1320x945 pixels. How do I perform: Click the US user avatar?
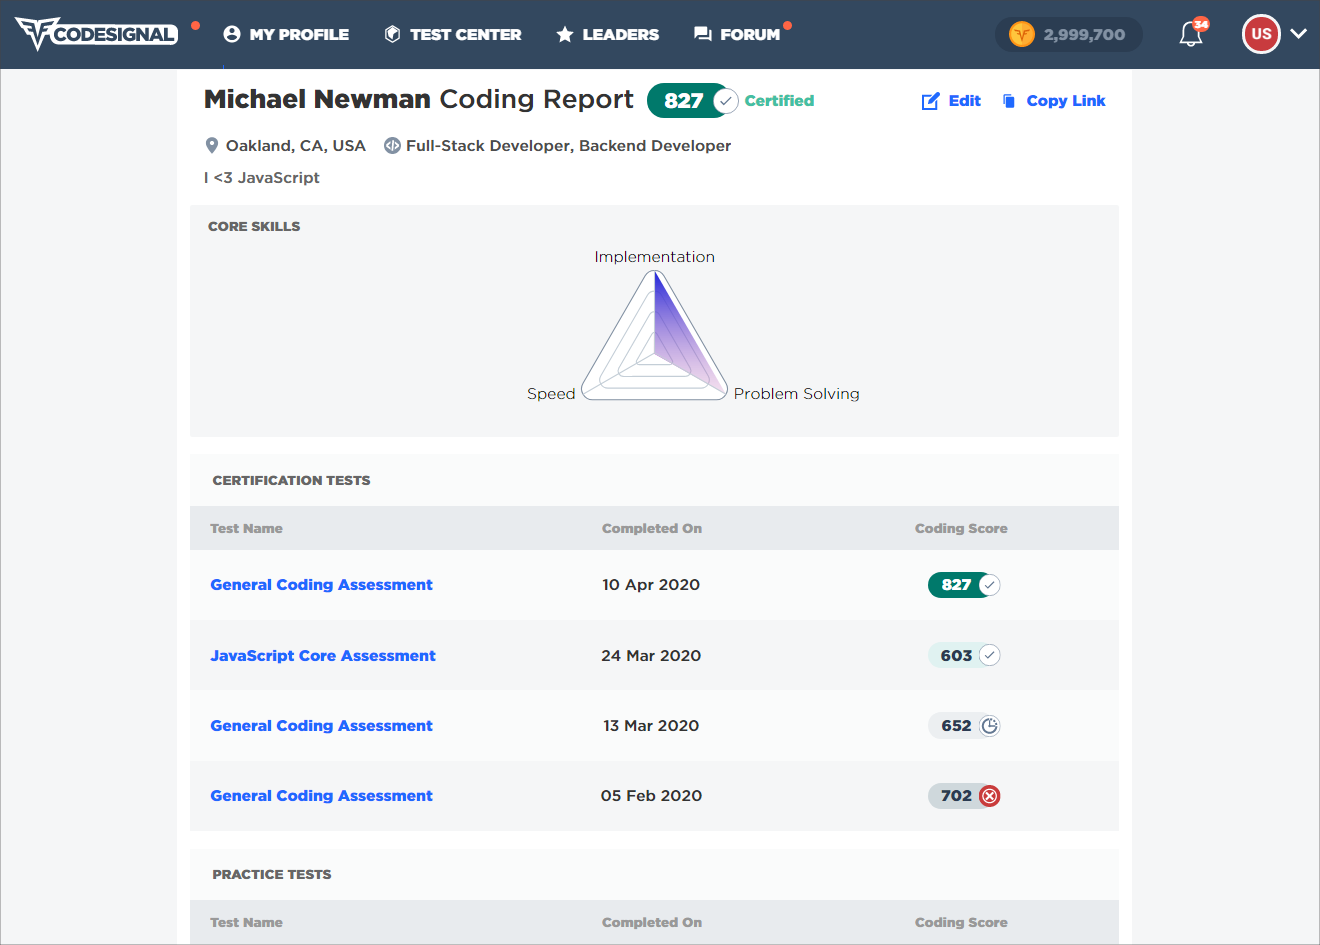1261,34
